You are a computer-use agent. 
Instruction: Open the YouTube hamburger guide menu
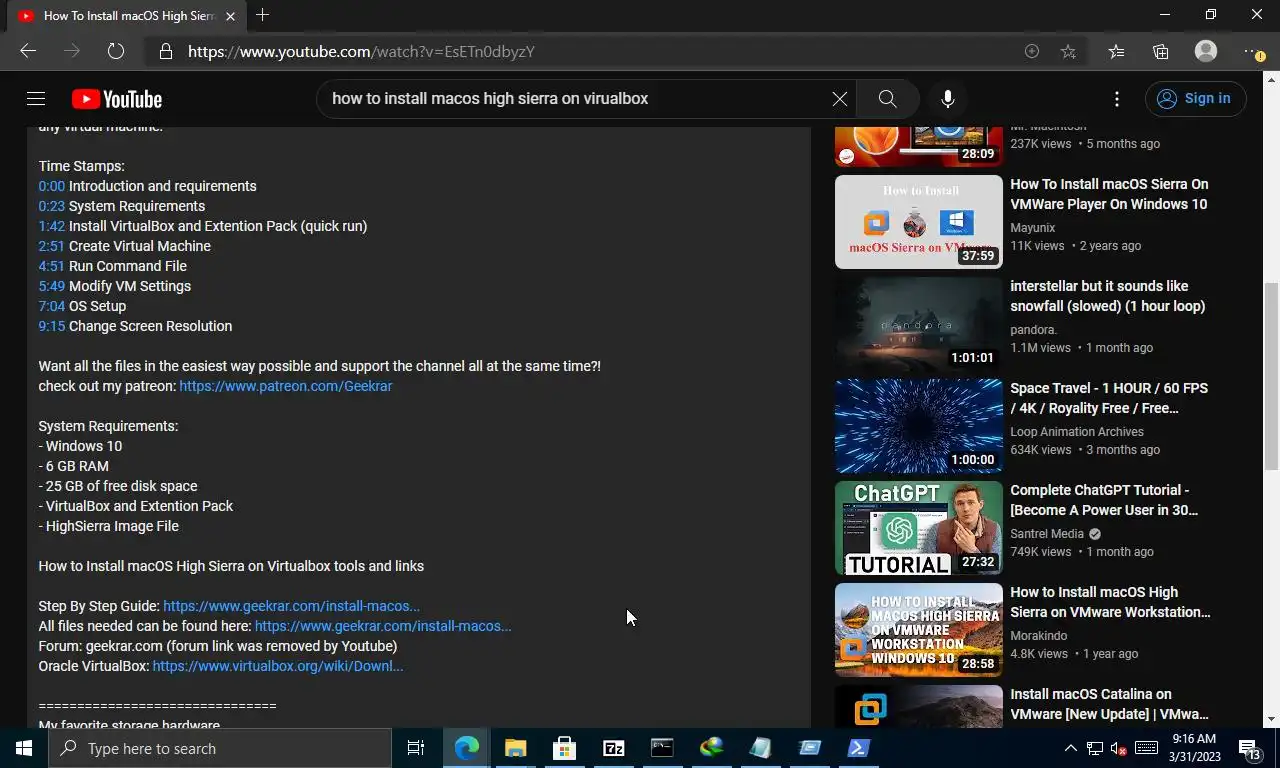coord(36,98)
